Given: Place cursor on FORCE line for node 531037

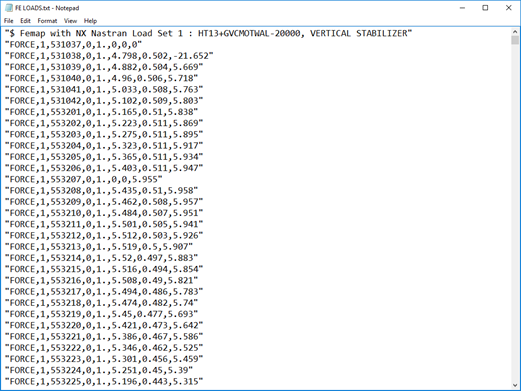Looking at the screenshot, I should click(x=73, y=45).
